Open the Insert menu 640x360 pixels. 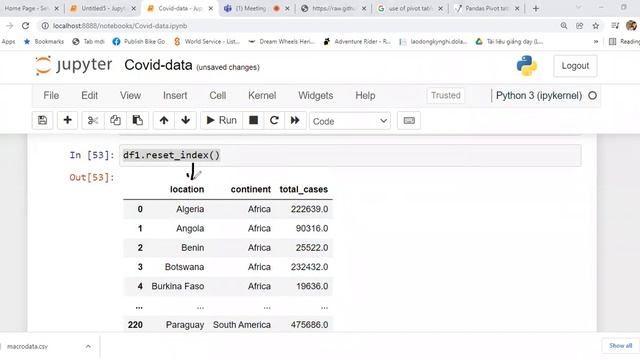click(x=175, y=96)
